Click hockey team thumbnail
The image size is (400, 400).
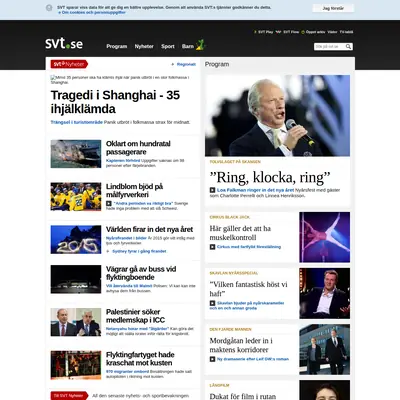tap(76, 197)
